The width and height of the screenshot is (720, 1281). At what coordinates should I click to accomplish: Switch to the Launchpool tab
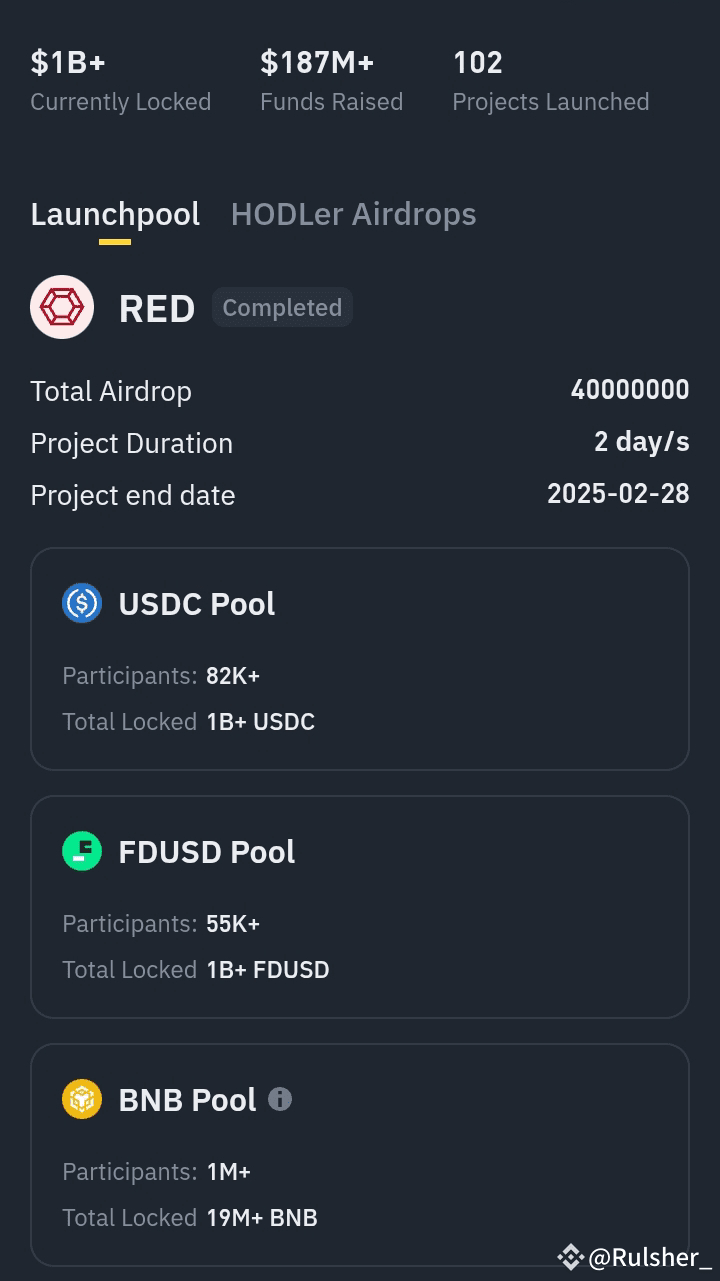115,214
